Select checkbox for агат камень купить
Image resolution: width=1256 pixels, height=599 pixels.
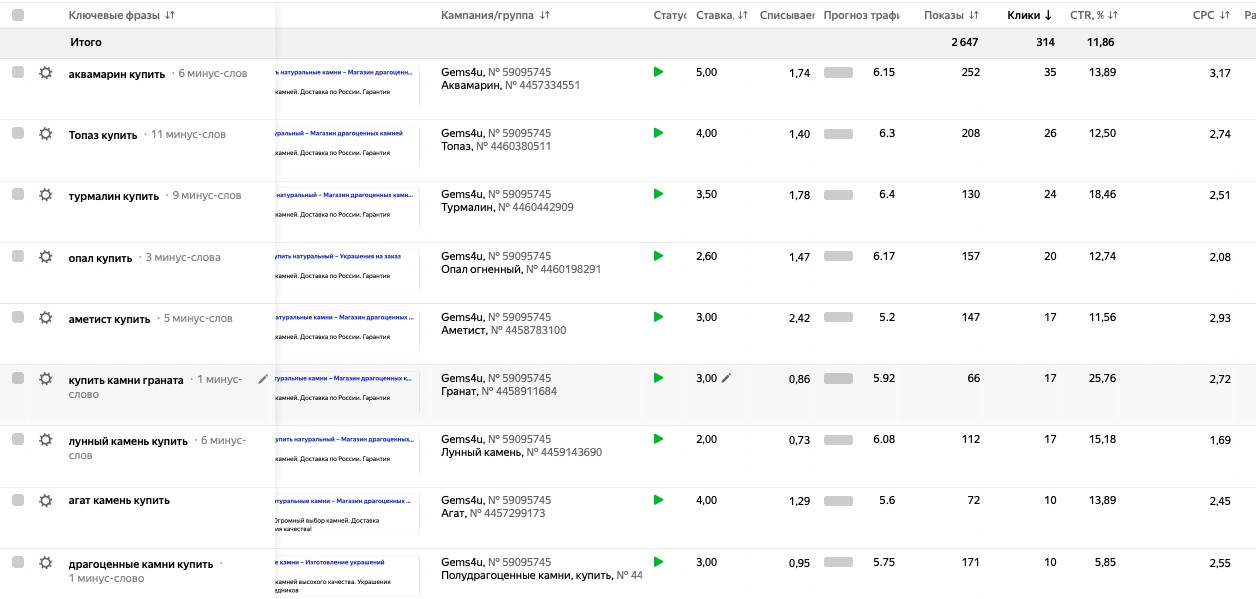[18, 500]
